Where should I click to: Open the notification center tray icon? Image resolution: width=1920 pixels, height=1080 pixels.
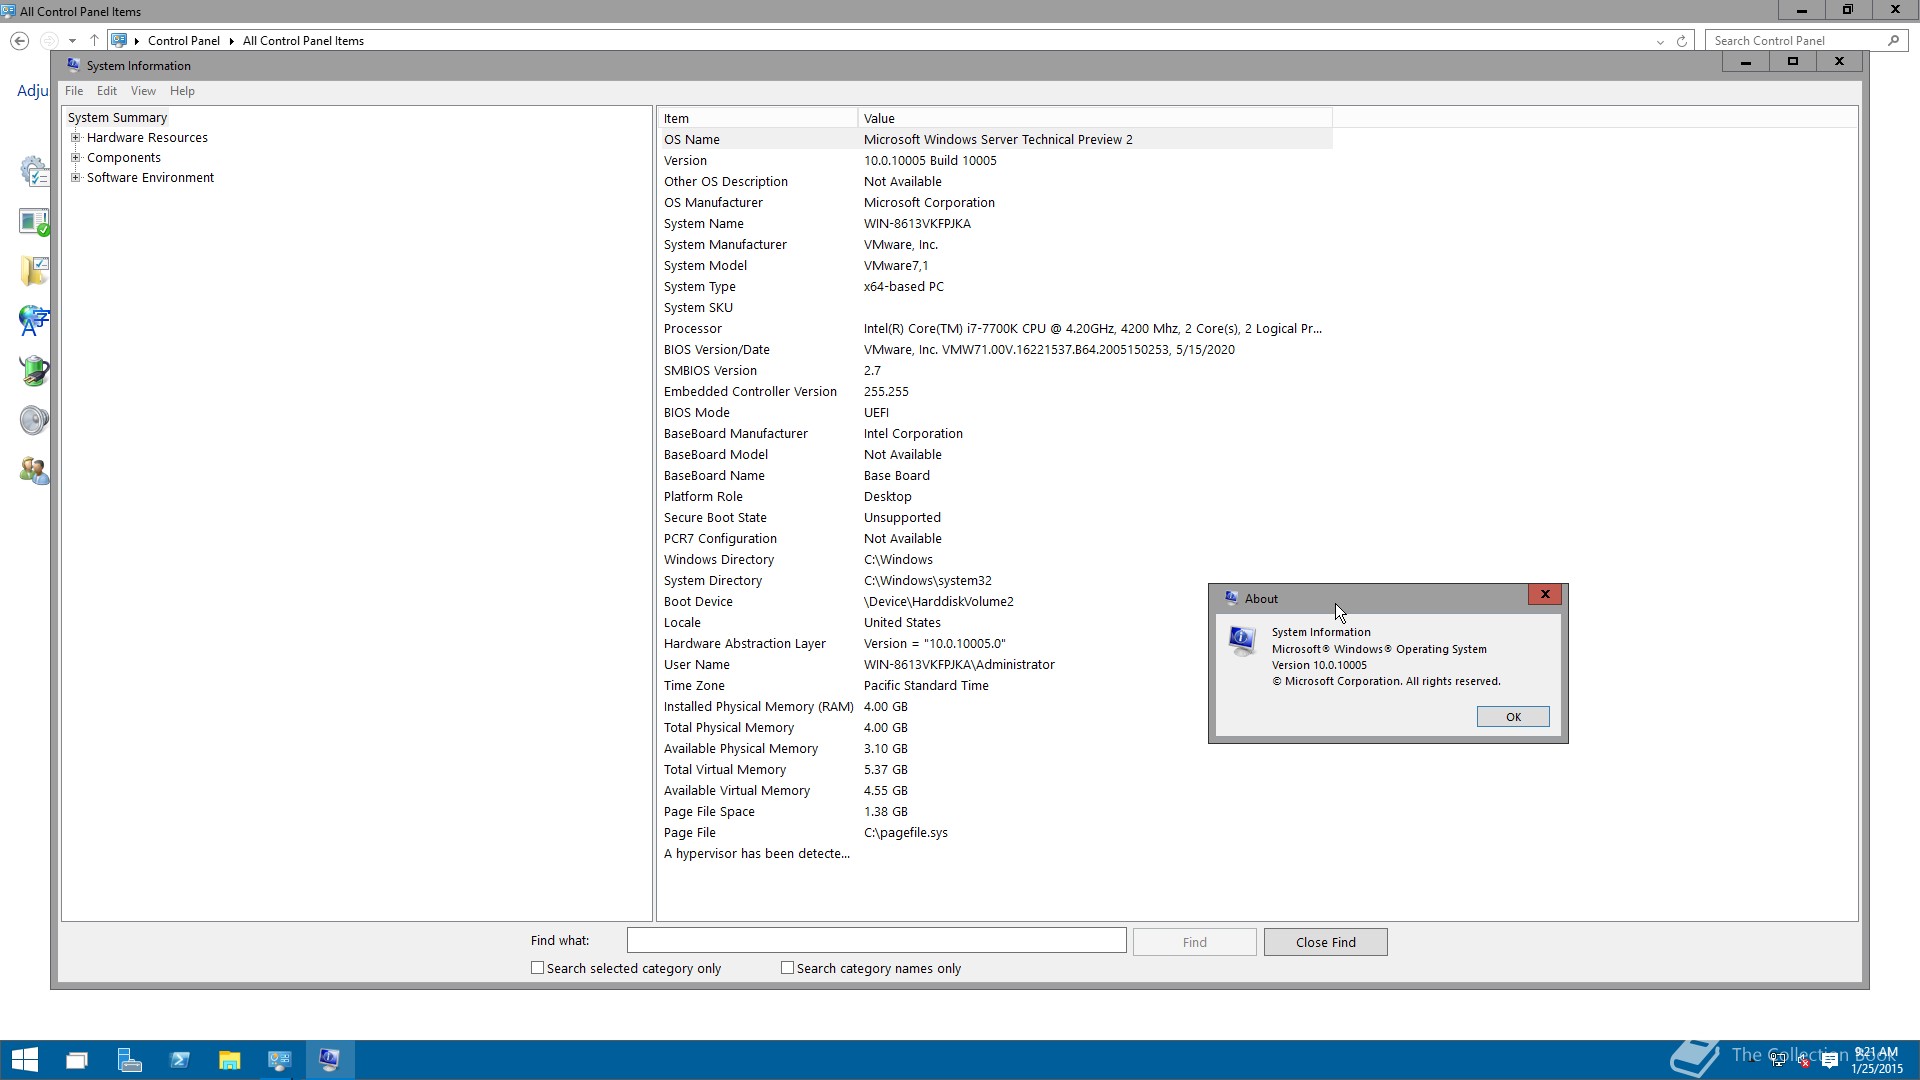point(1830,1061)
